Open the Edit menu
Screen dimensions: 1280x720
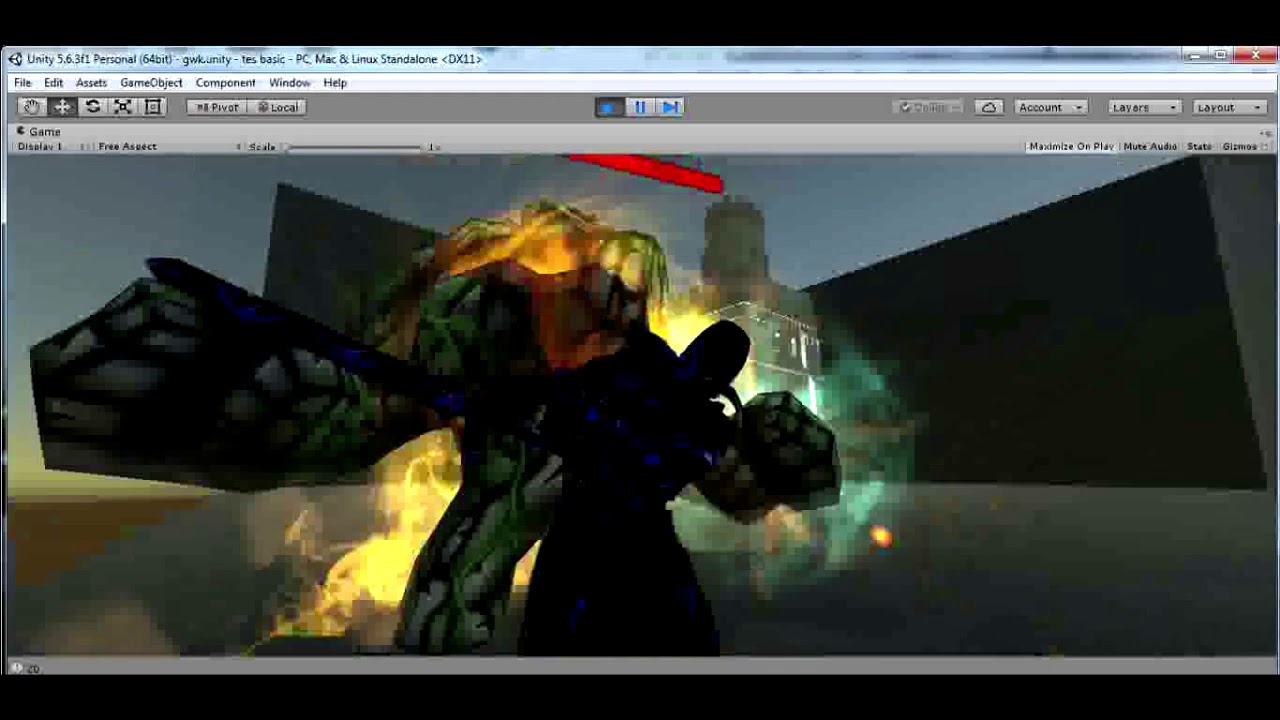(53, 83)
